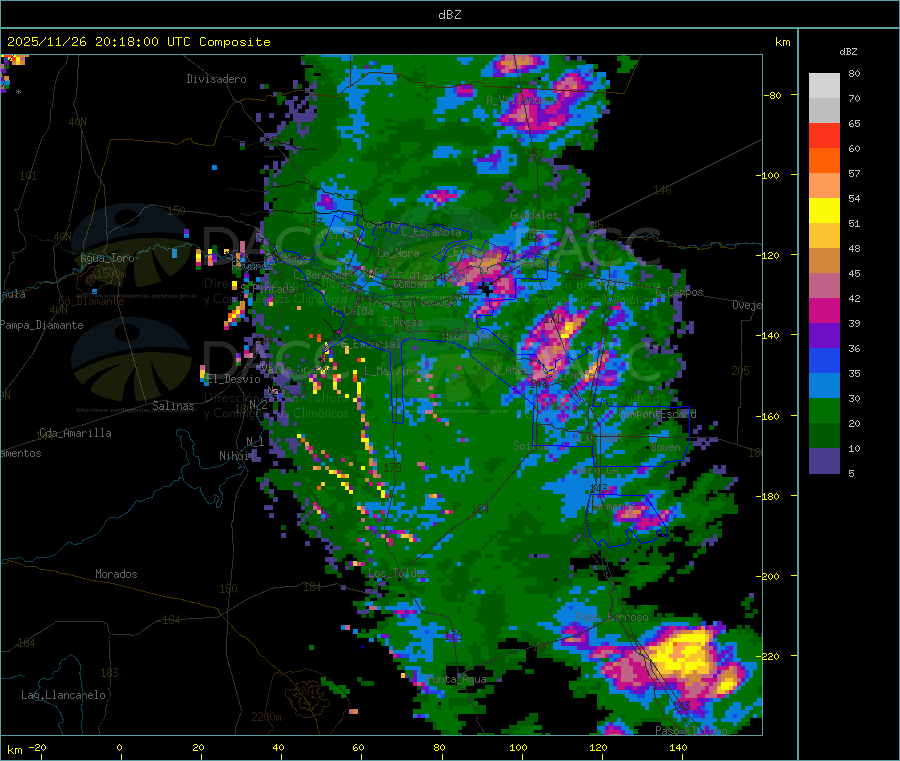Click the '45' value on the legend
This screenshot has height=761, width=900.
tap(854, 274)
